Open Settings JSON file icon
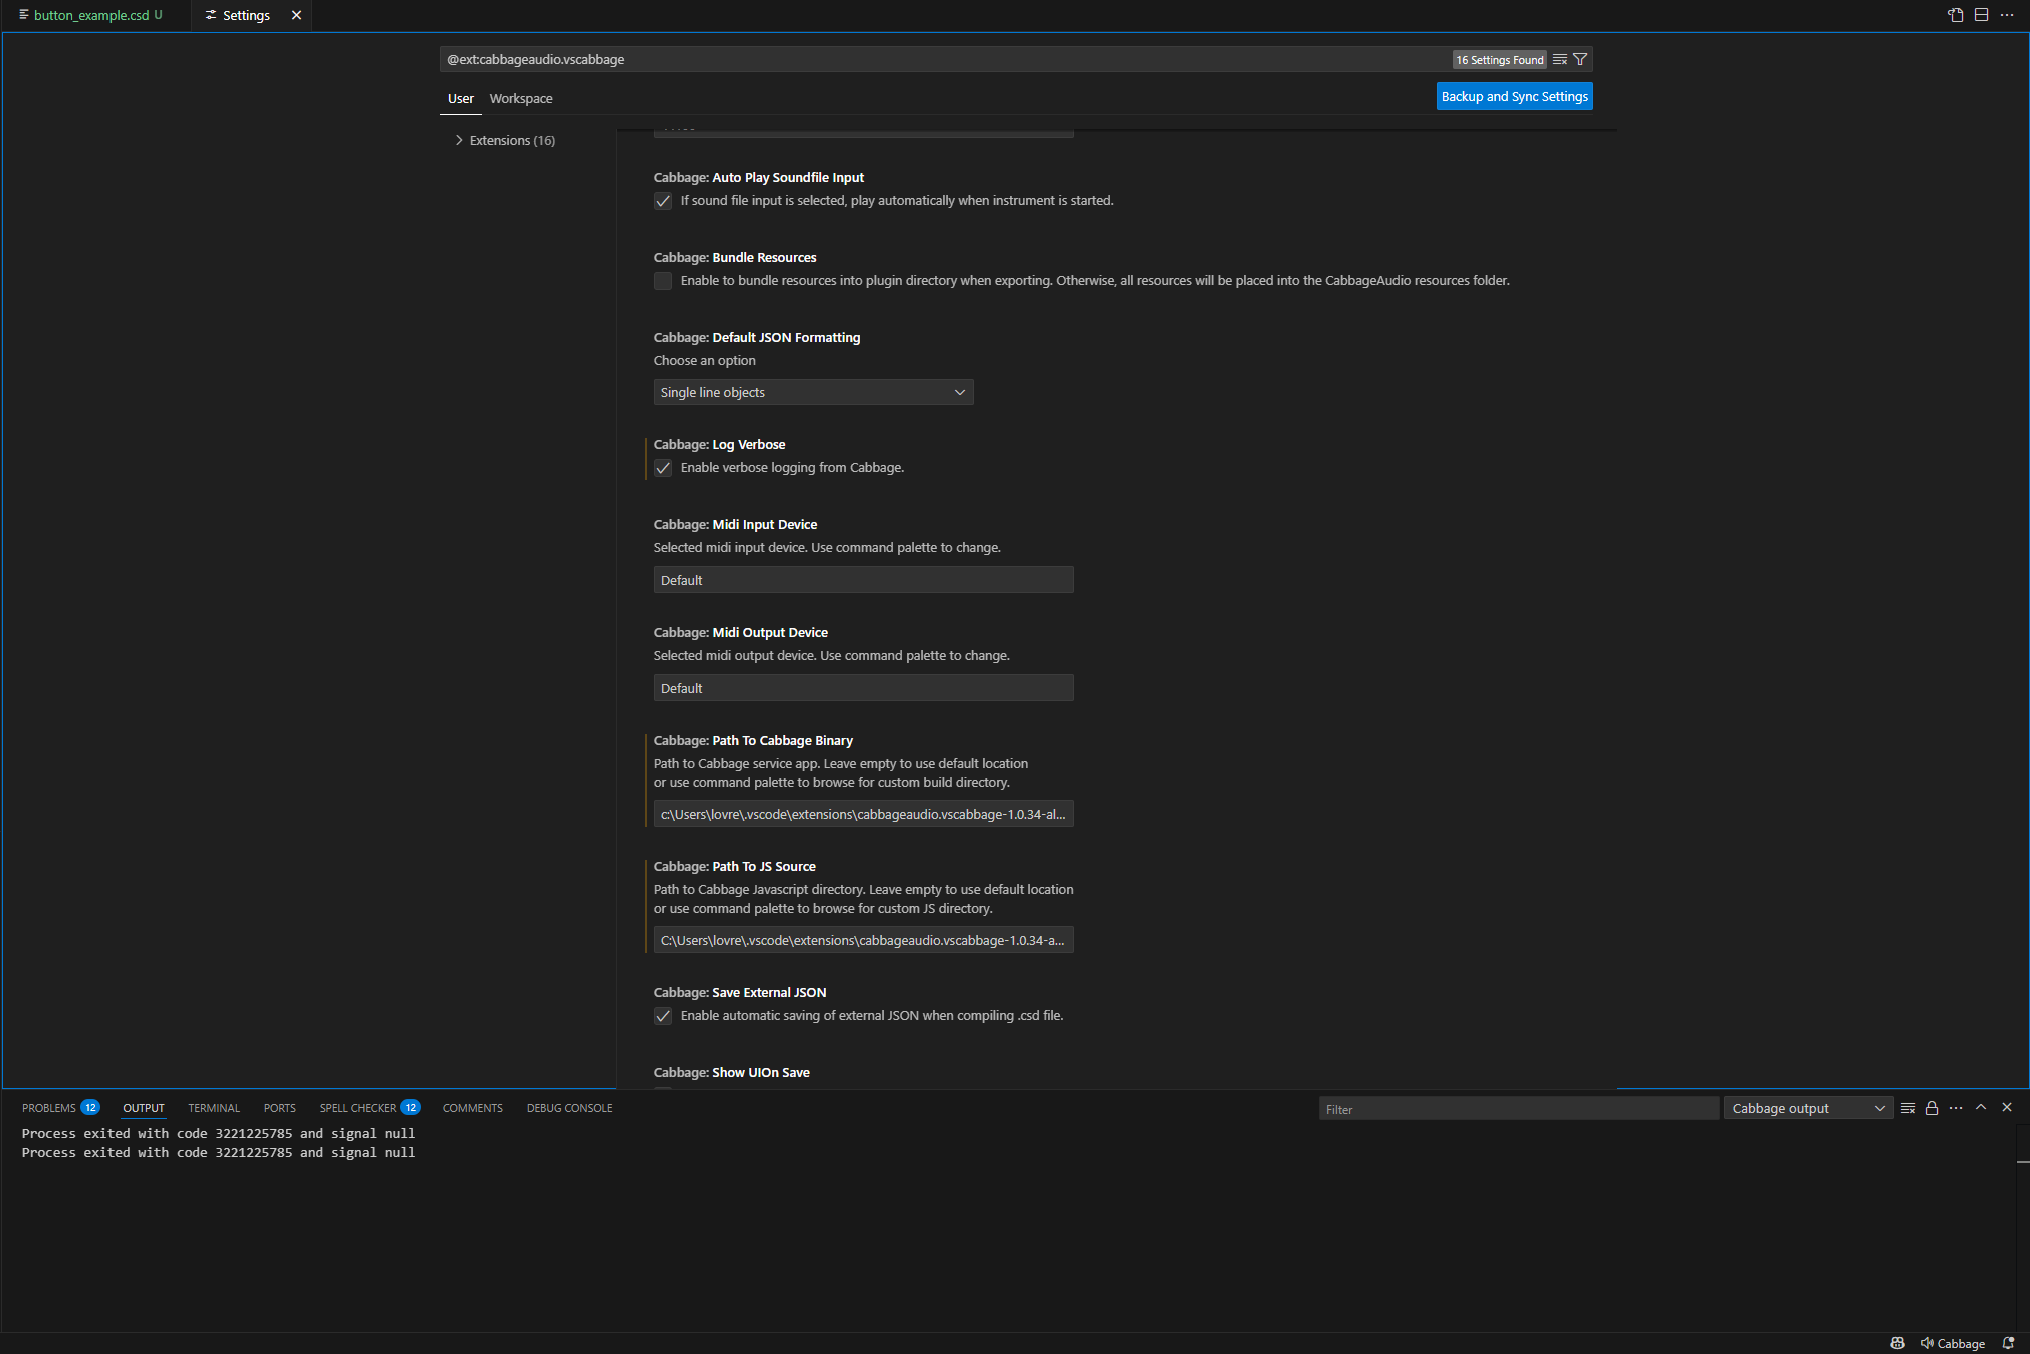The width and height of the screenshot is (2030, 1354). [x=1956, y=15]
